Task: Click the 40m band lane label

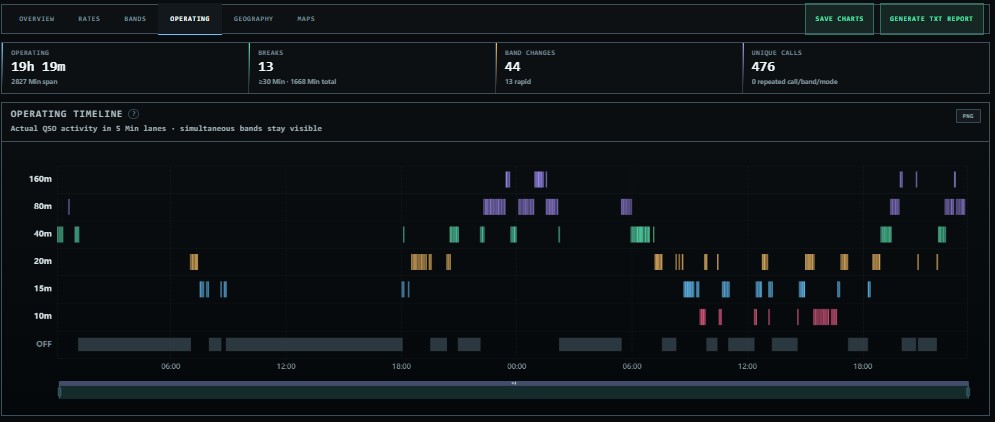Action: point(42,234)
